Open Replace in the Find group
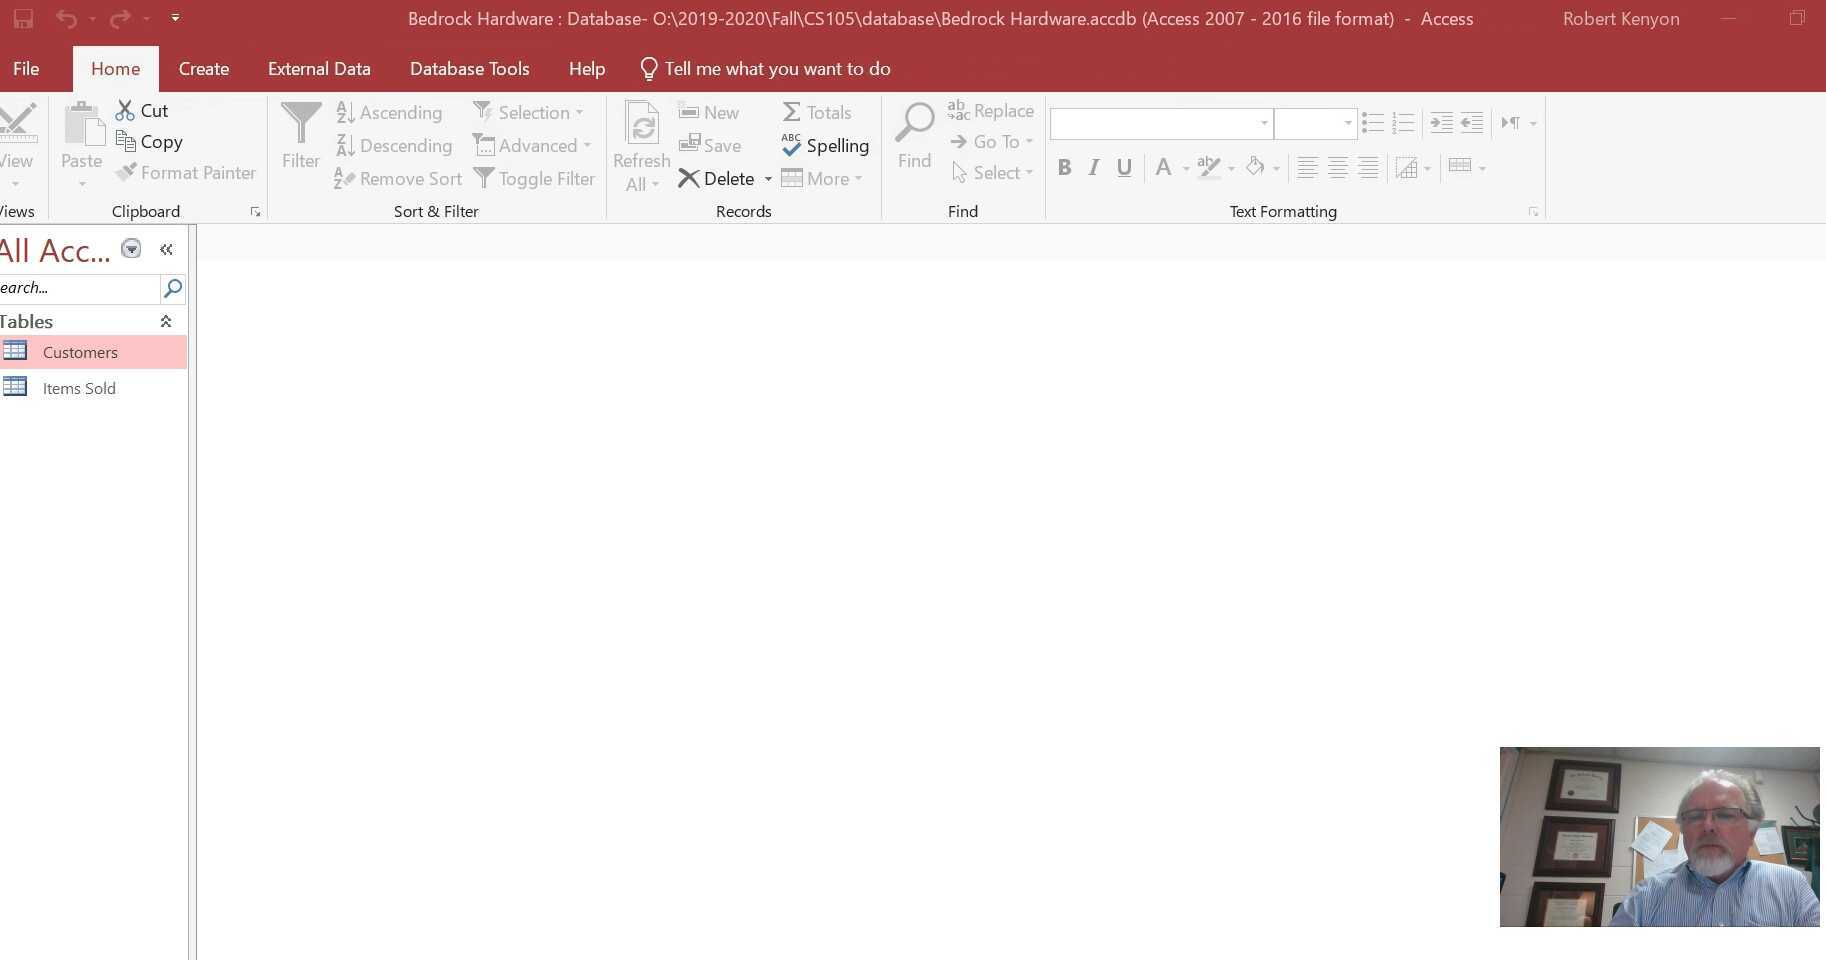Screen dimensions: 1826x960 pos(991,110)
